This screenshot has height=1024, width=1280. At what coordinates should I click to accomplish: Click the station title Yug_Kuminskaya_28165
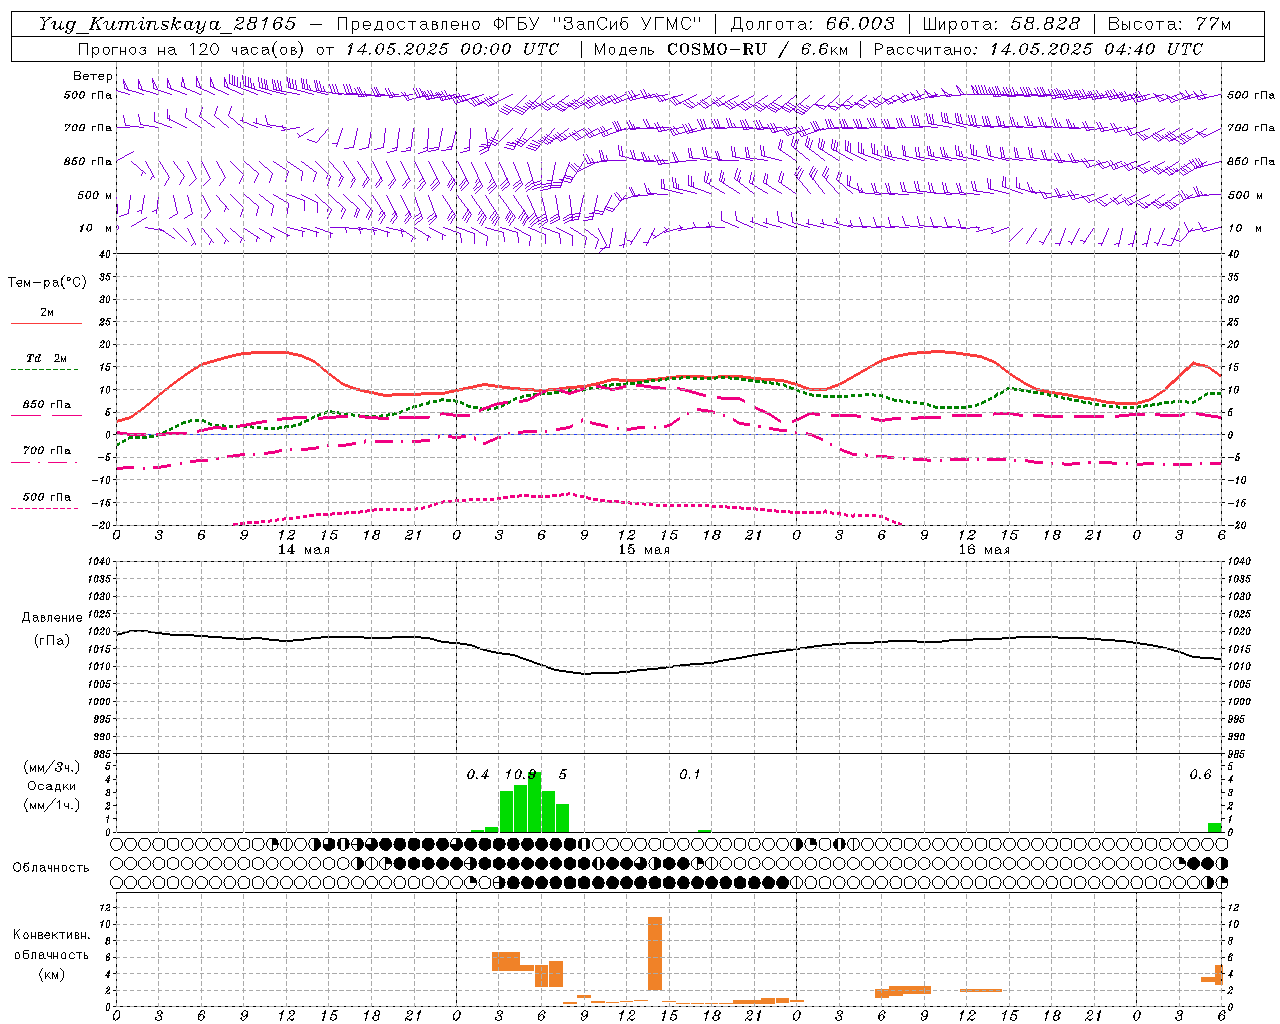click(167, 24)
